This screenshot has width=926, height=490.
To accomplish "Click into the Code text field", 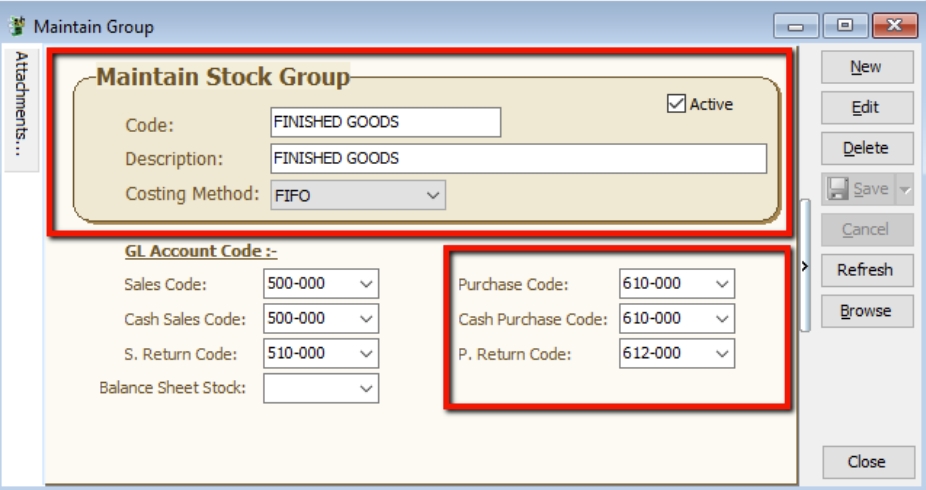I will click(x=384, y=122).
